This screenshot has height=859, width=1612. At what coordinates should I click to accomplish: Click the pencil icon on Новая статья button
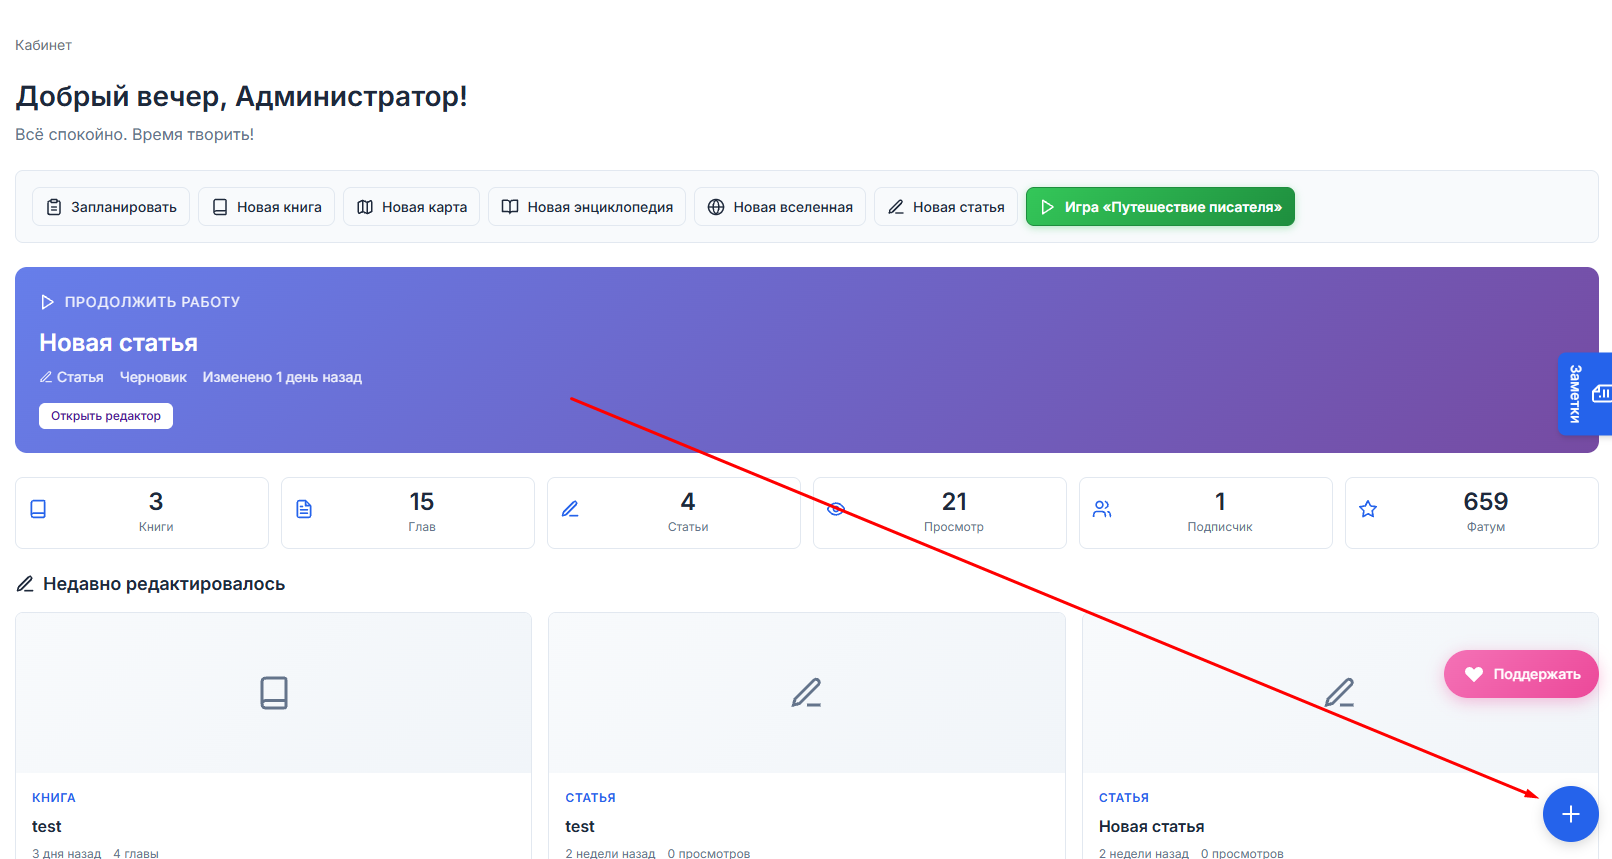tap(896, 207)
